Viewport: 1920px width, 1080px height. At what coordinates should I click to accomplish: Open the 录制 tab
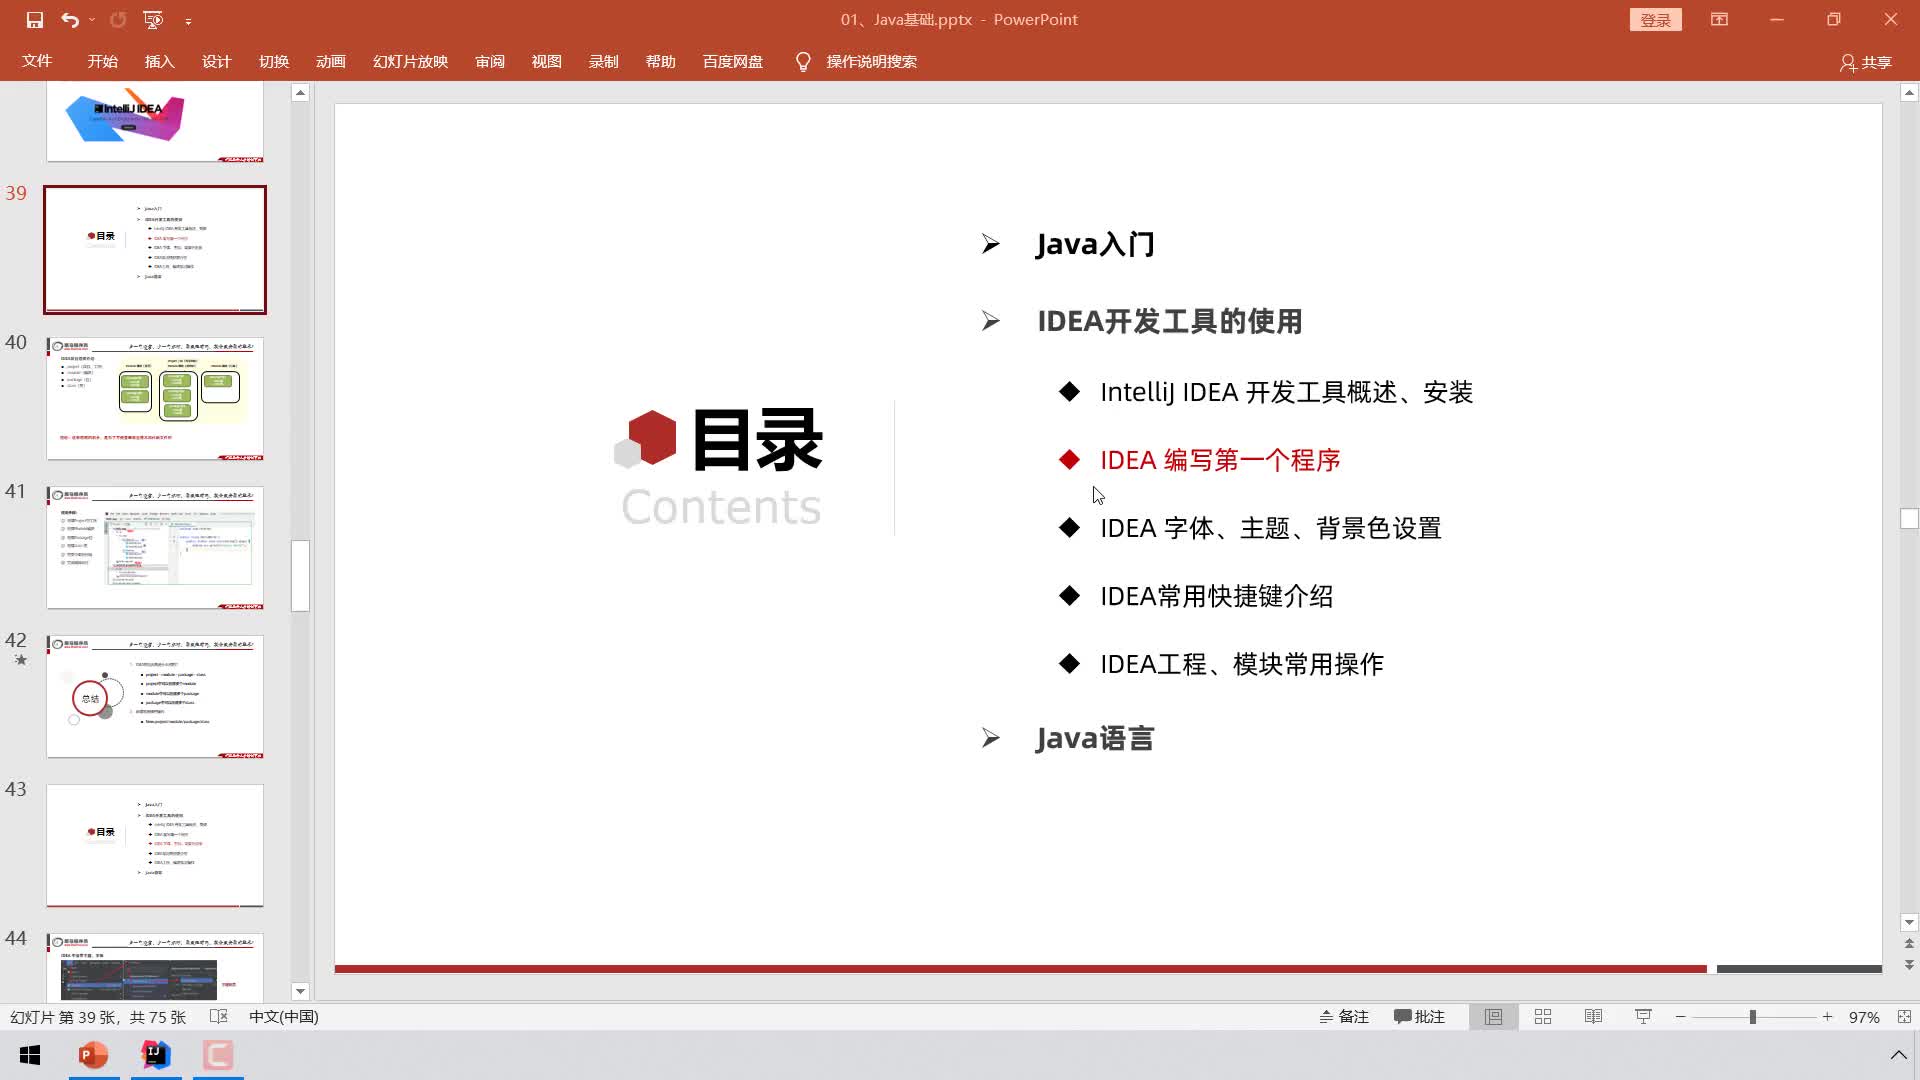pyautogui.click(x=603, y=62)
